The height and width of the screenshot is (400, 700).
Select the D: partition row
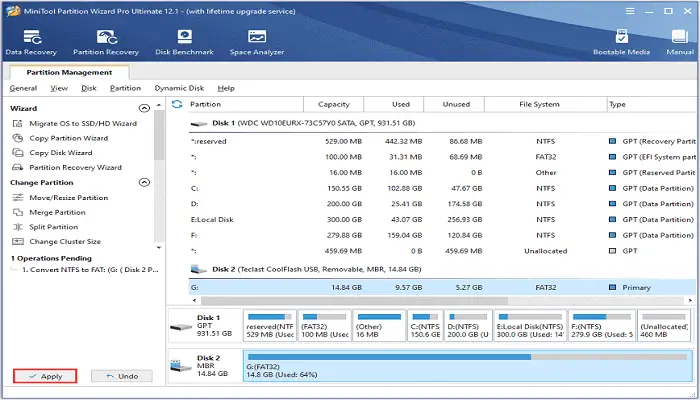point(442,204)
